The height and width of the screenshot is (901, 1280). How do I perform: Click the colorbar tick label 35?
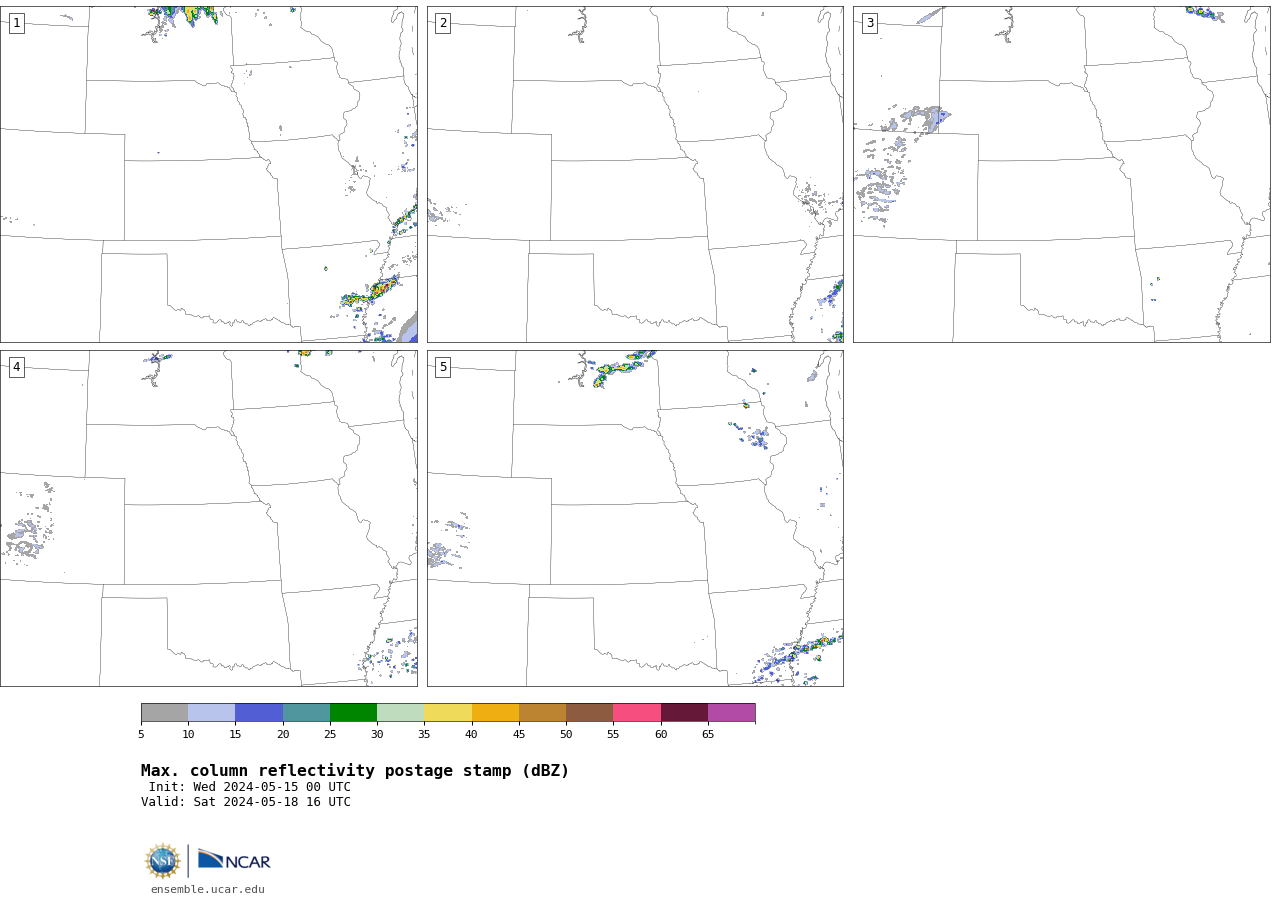424,735
